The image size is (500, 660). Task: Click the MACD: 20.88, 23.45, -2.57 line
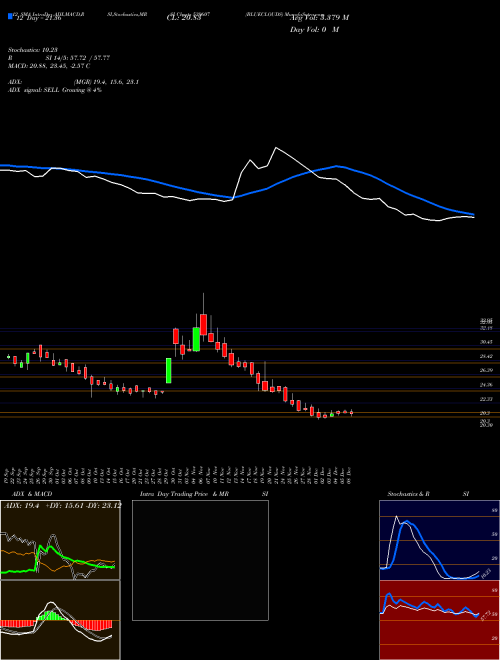pos(49,66)
